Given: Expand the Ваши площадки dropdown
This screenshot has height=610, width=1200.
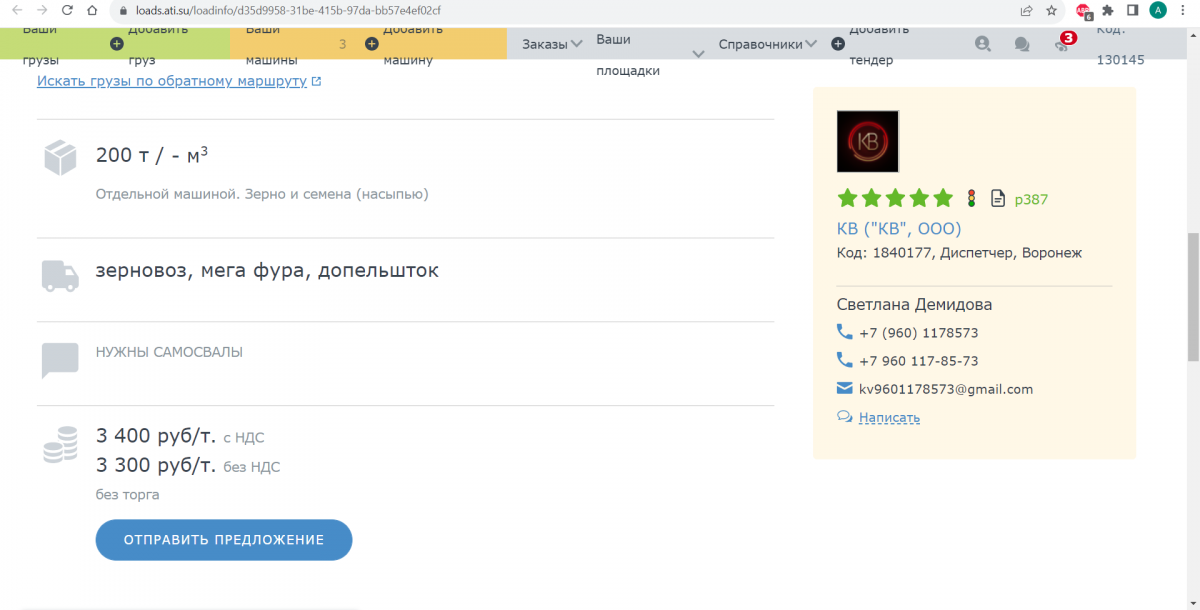Looking at the screenshot, I should (x=698, y=54).
